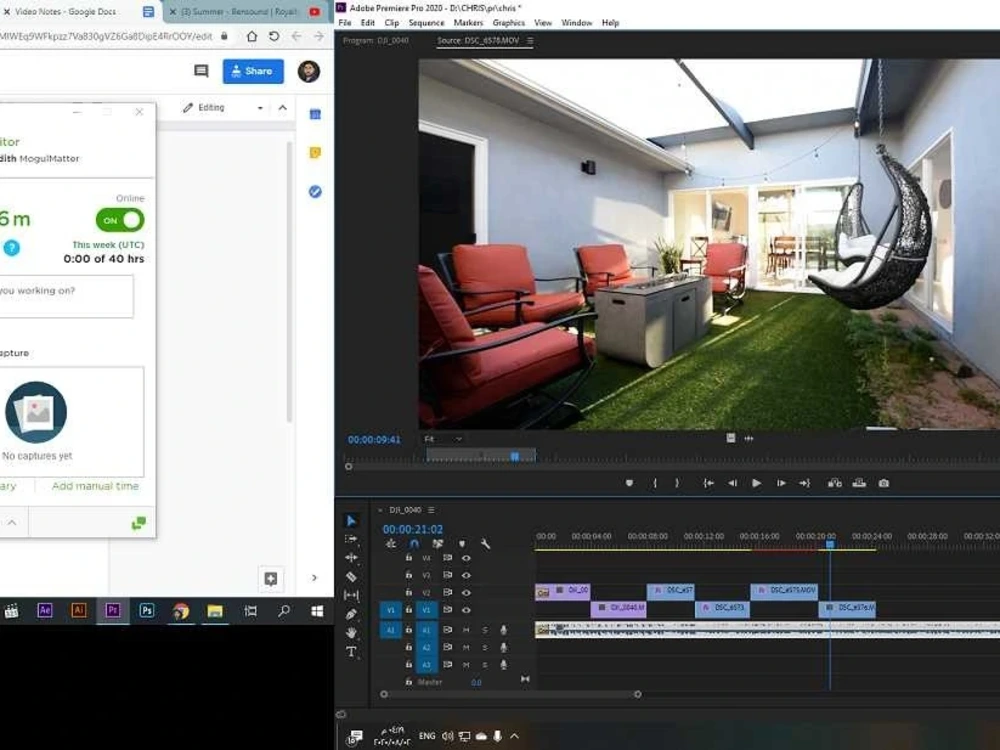The width and height of the screenshot is (1000, 750).
Task: Enable voice-over record on A1
Action: point(503,630)
